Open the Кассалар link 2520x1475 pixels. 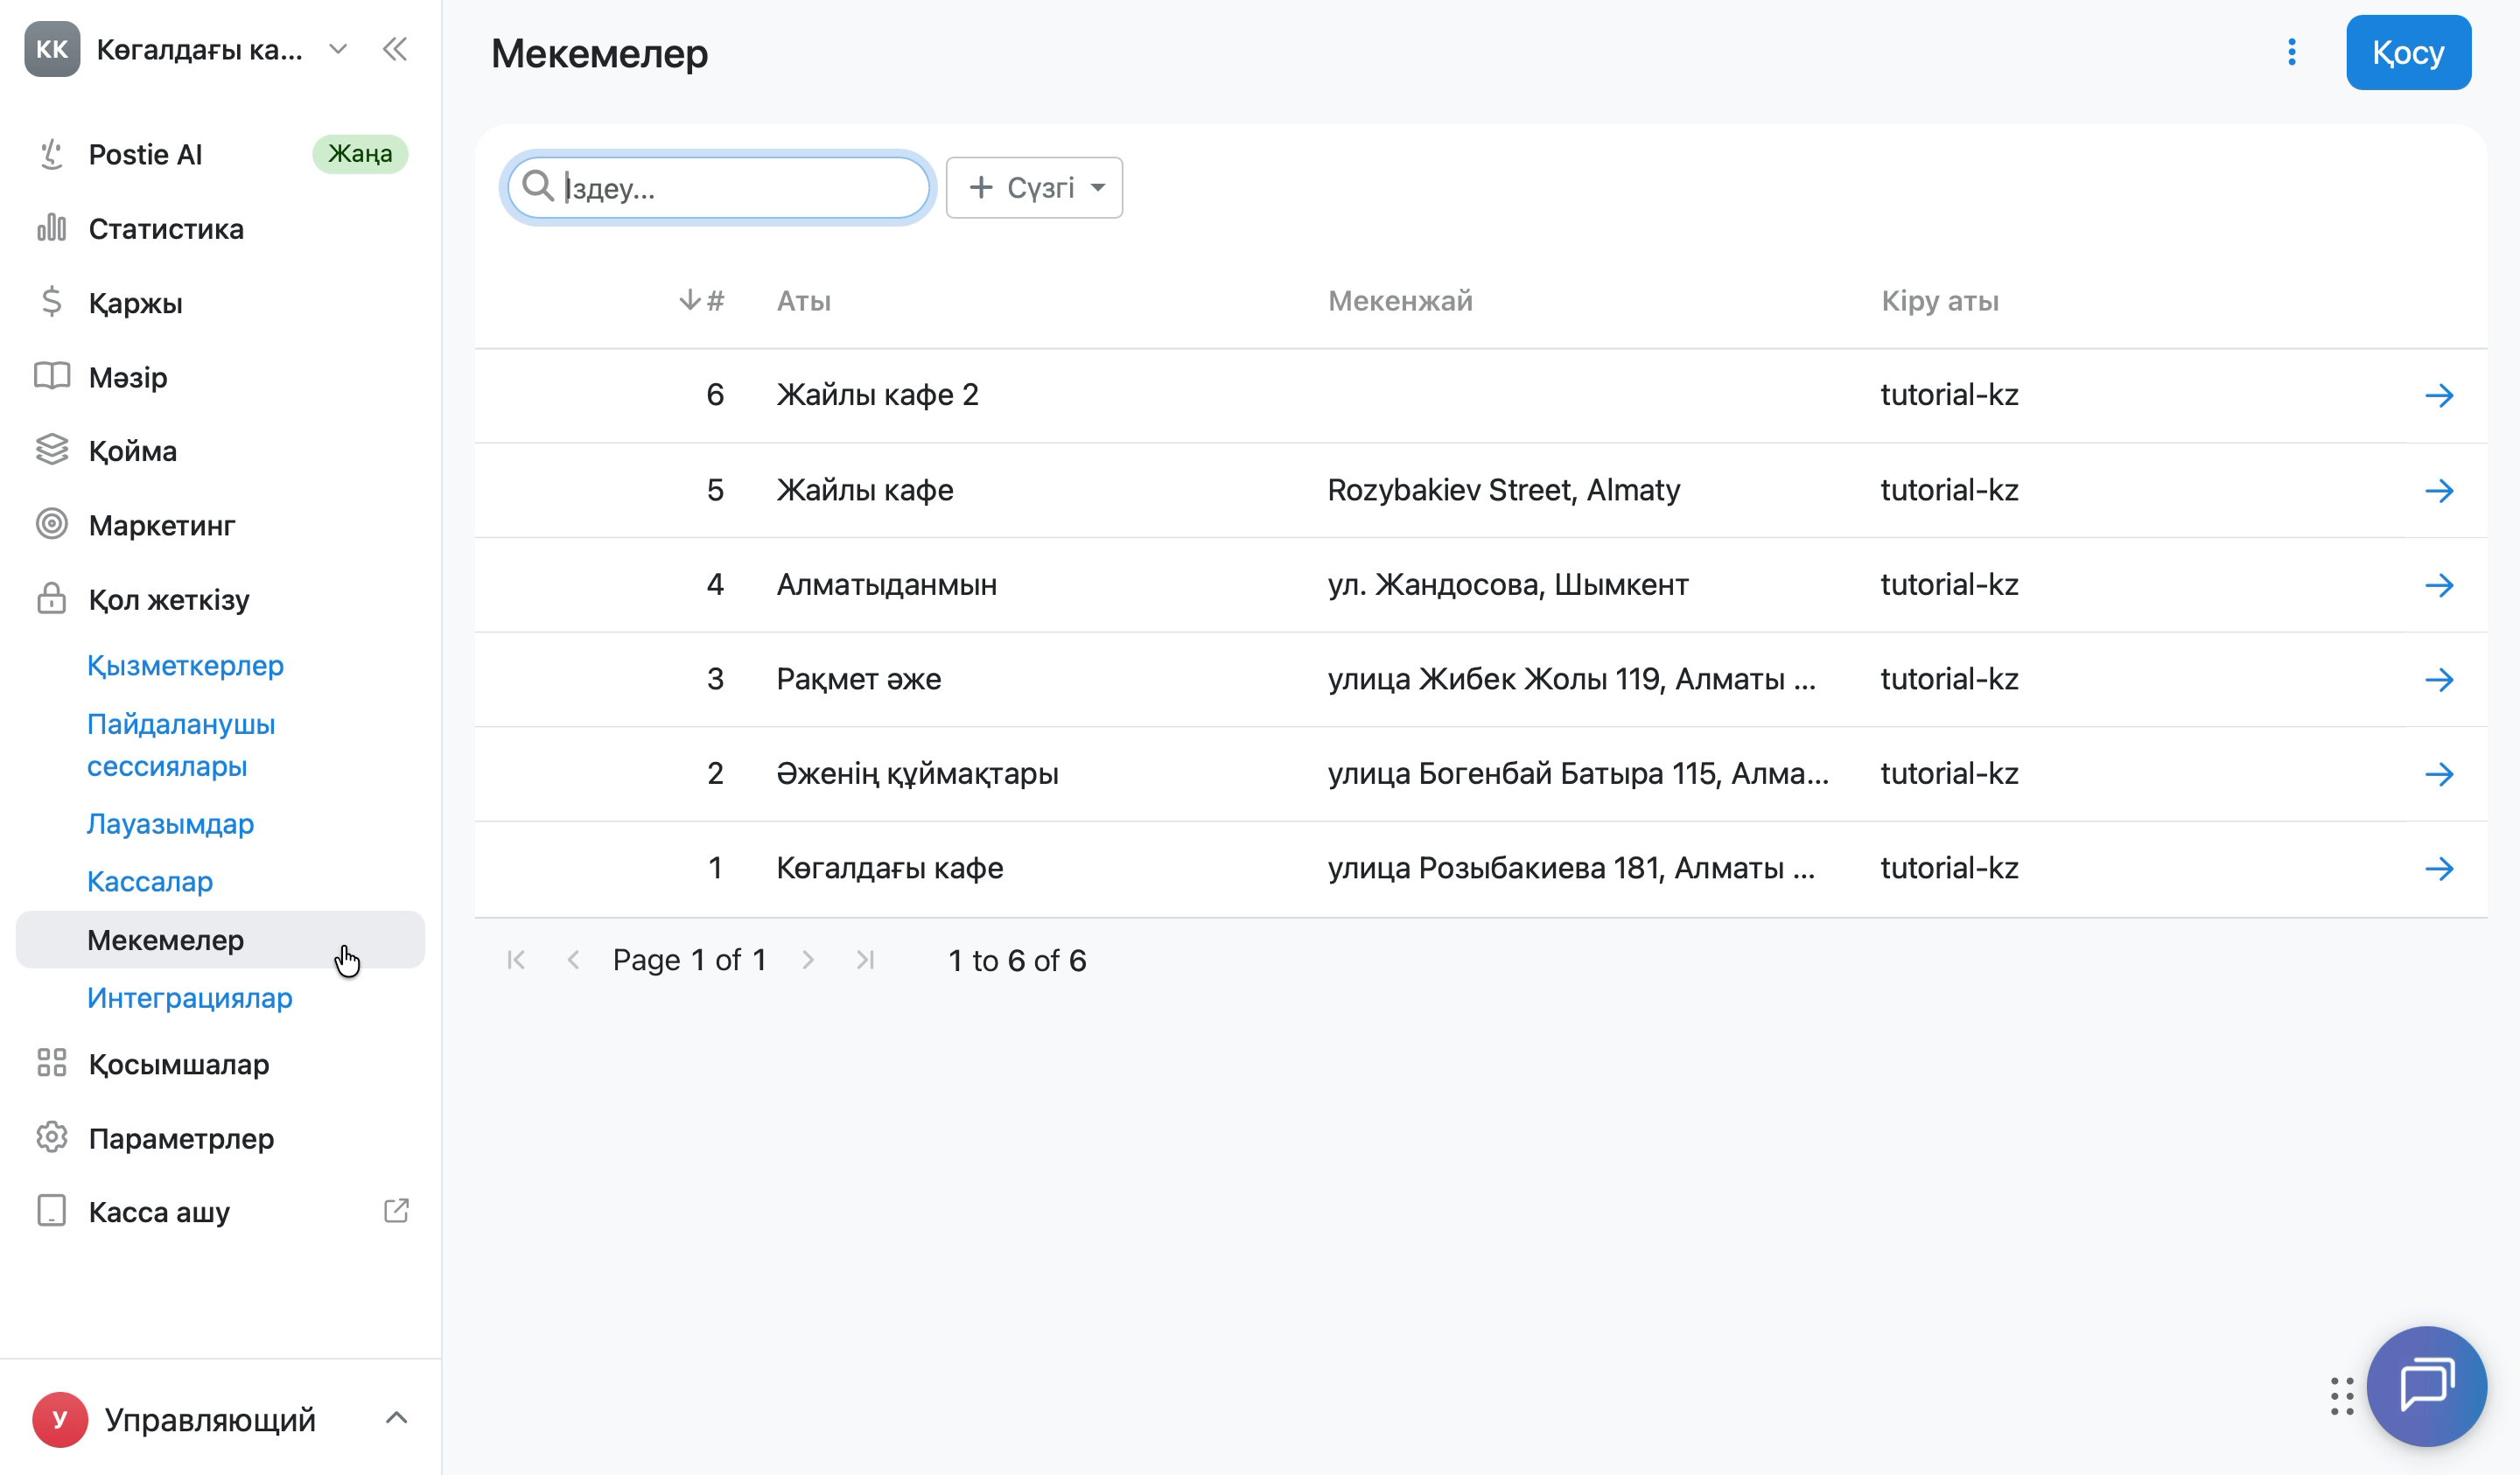point(150,881)
